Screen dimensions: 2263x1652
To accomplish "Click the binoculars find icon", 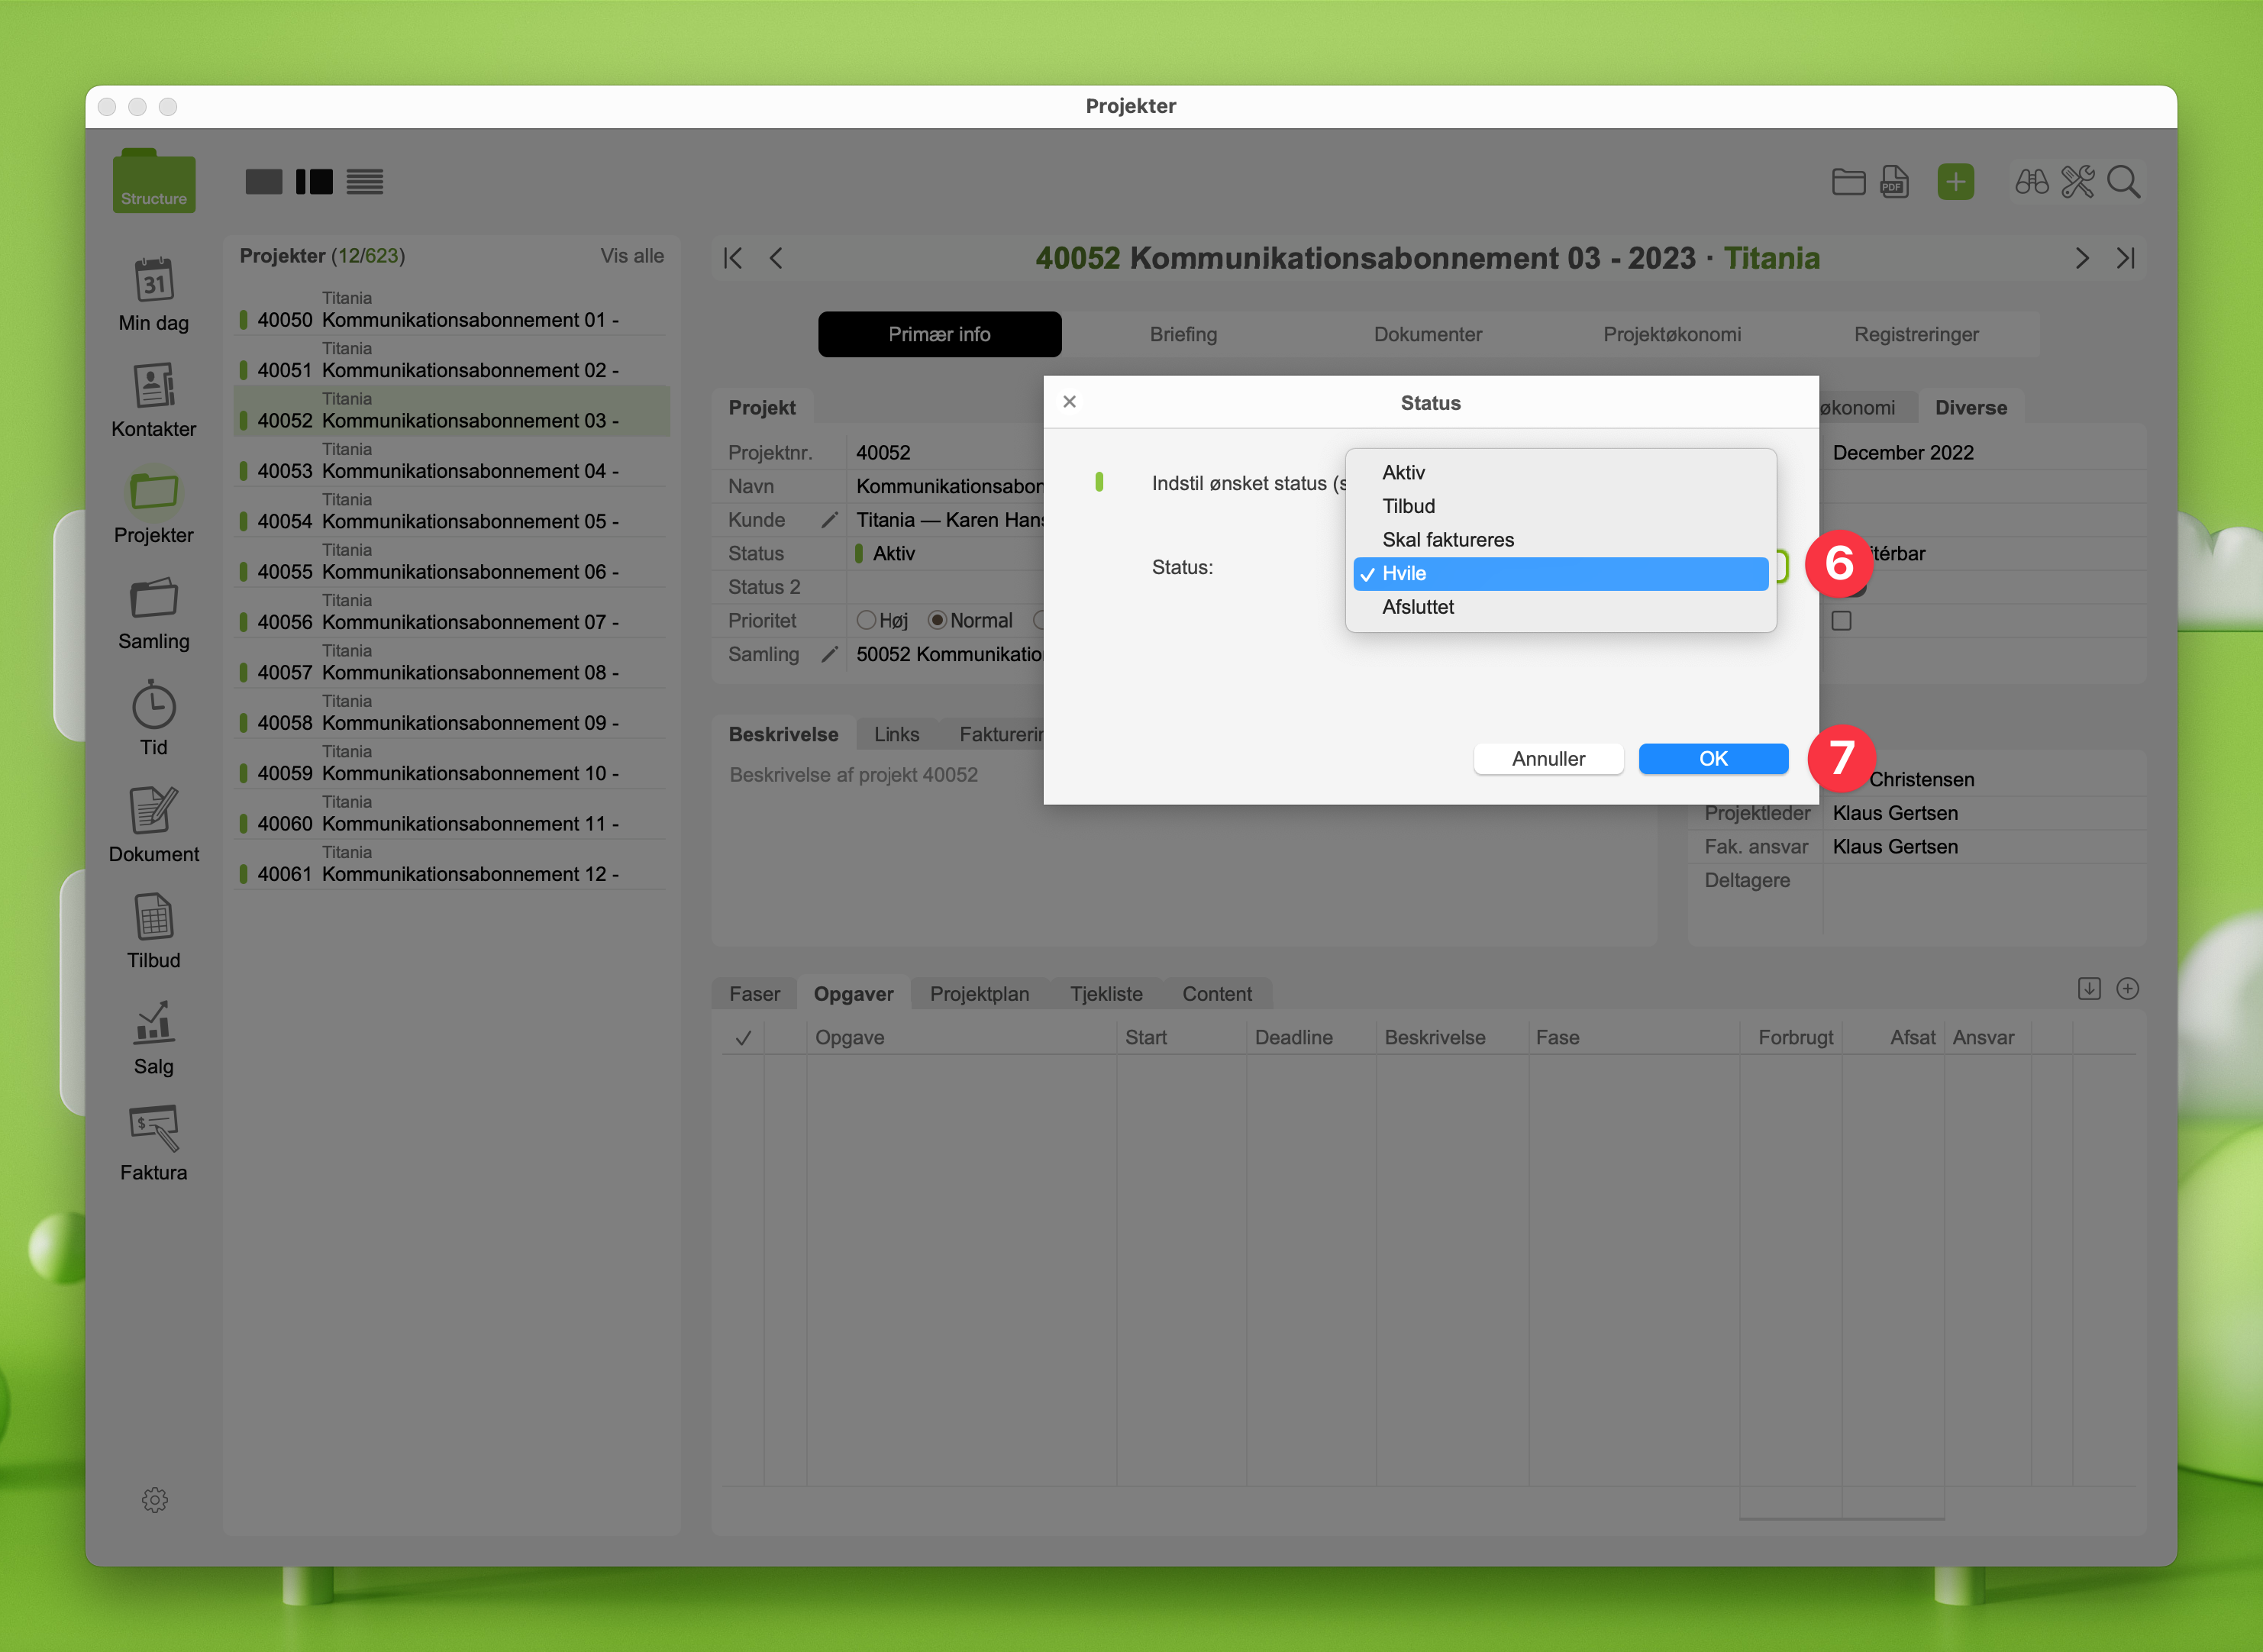I will click(2031, 182).
